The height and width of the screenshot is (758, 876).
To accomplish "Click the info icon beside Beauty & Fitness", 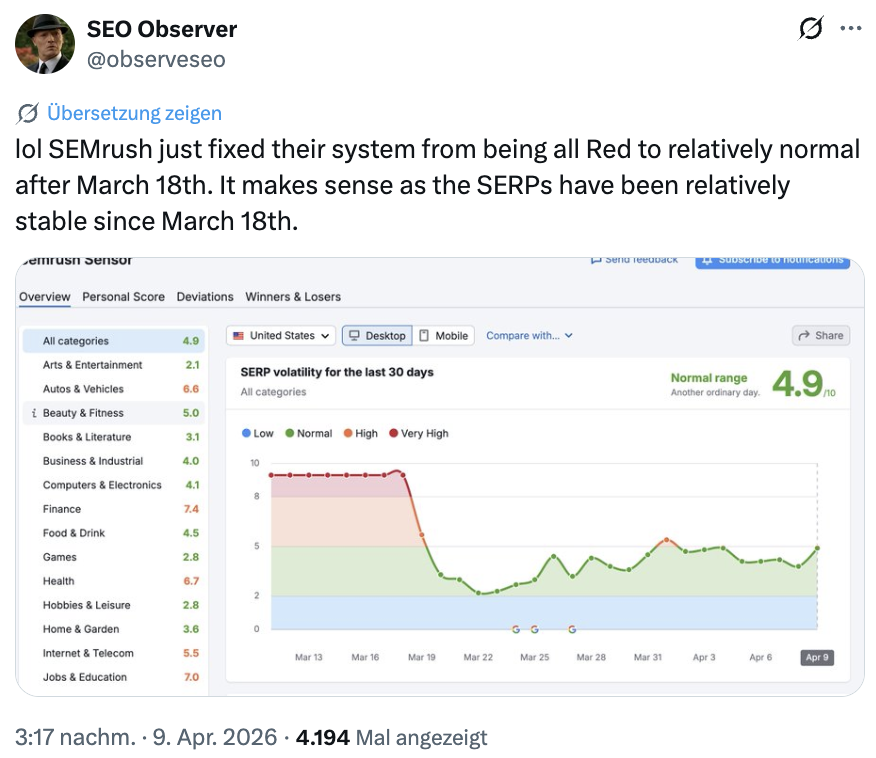I will [33, 411].
